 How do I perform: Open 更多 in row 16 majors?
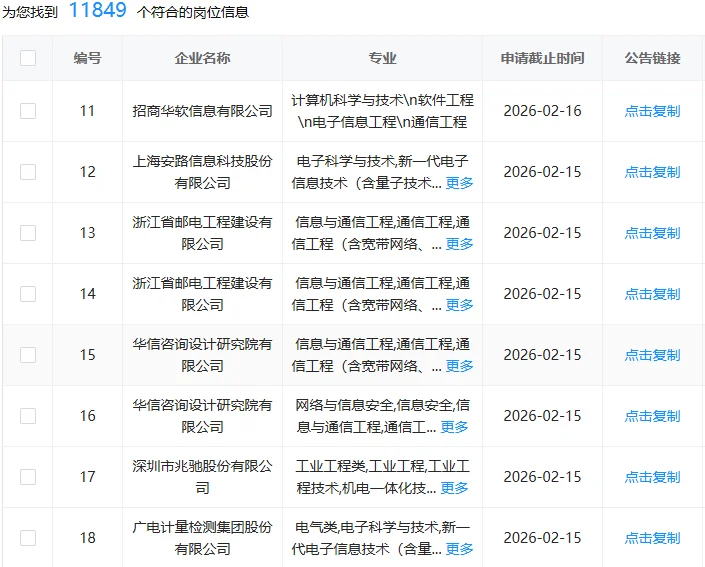[454, 427]
